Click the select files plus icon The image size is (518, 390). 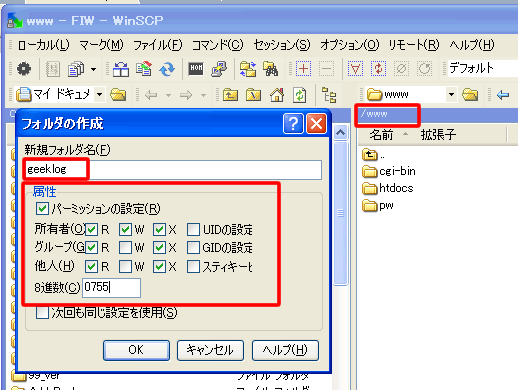click(303, 69)
